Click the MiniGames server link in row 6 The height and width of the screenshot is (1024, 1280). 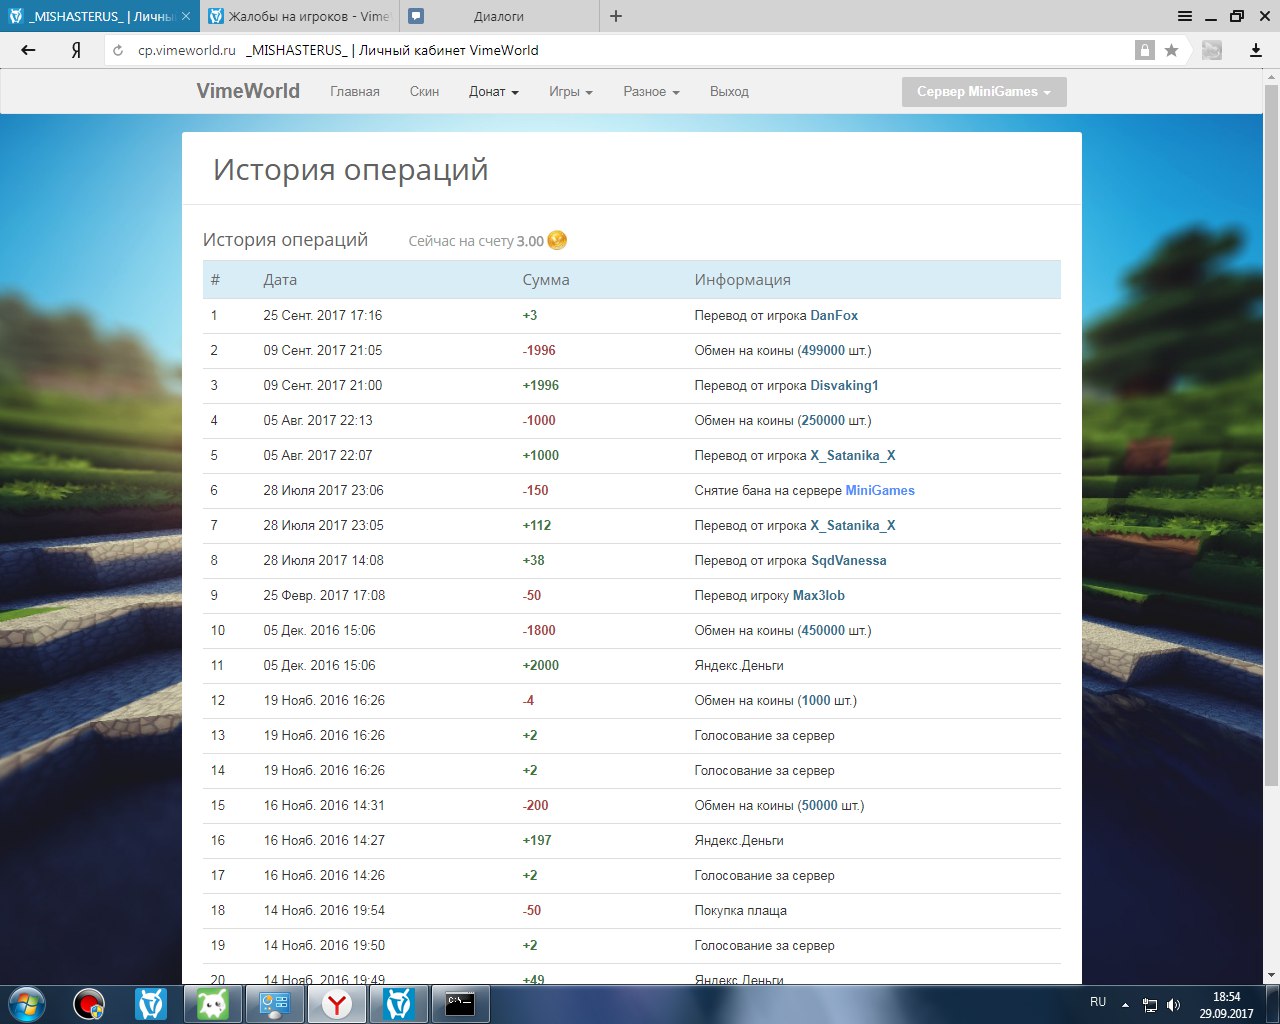(x=880, y=490)
